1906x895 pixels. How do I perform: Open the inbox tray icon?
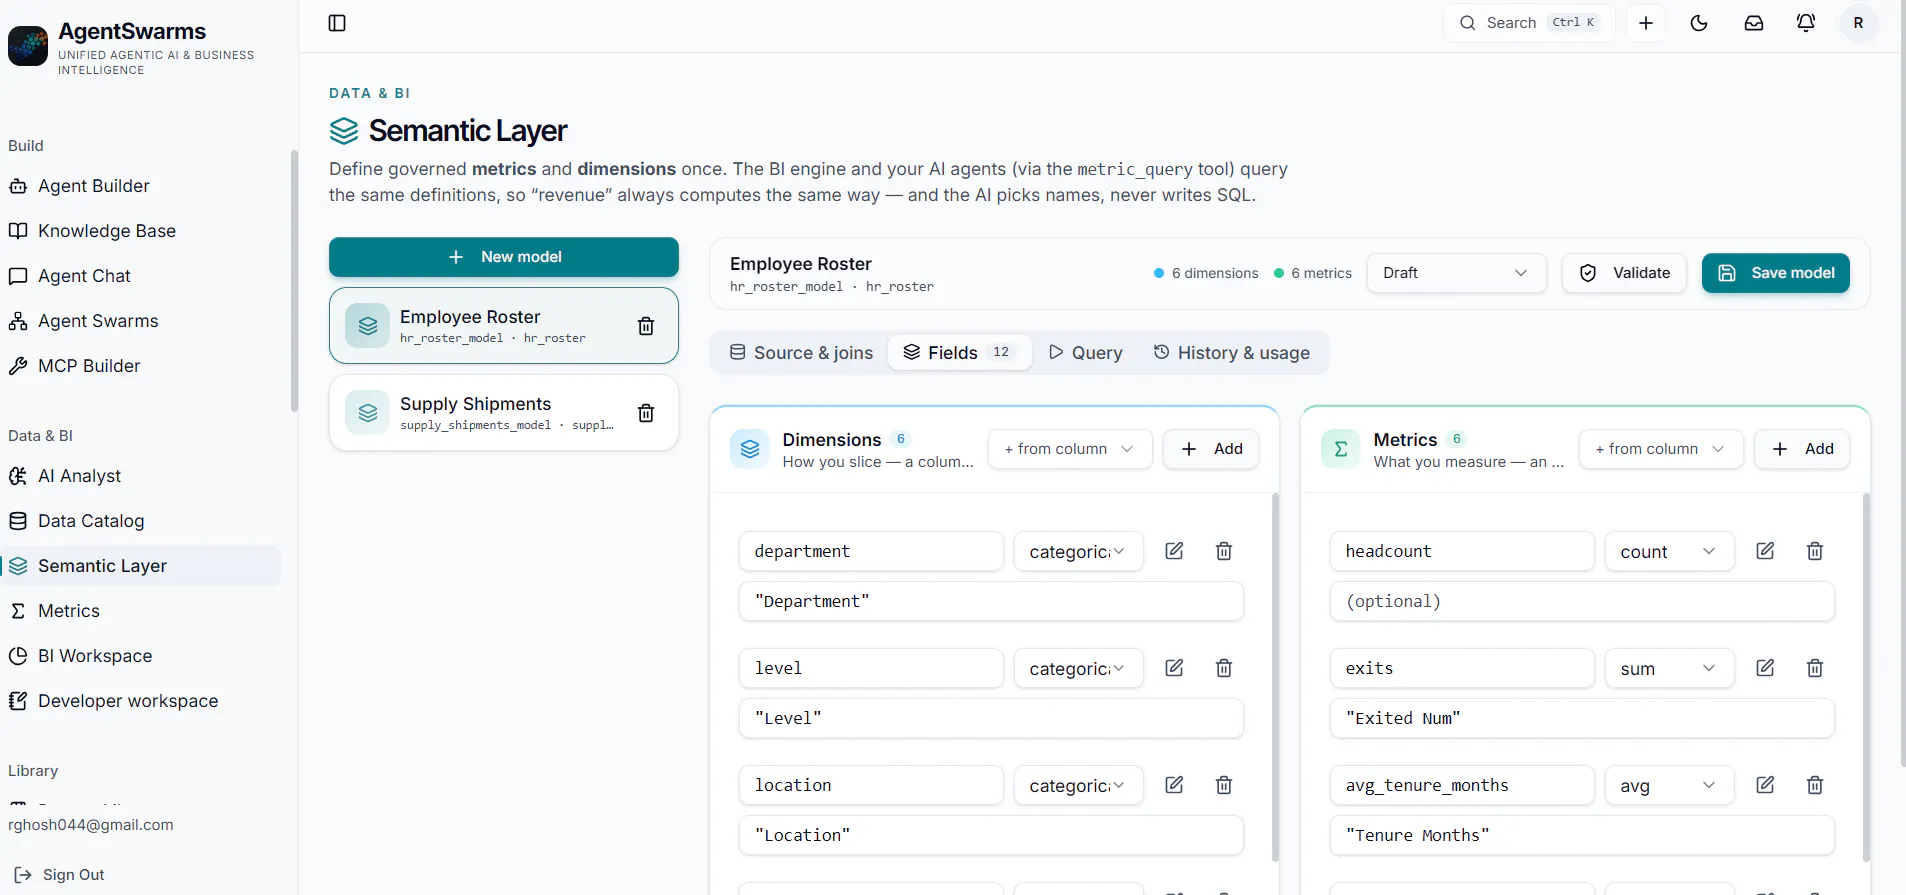(x=1754, y=23)
